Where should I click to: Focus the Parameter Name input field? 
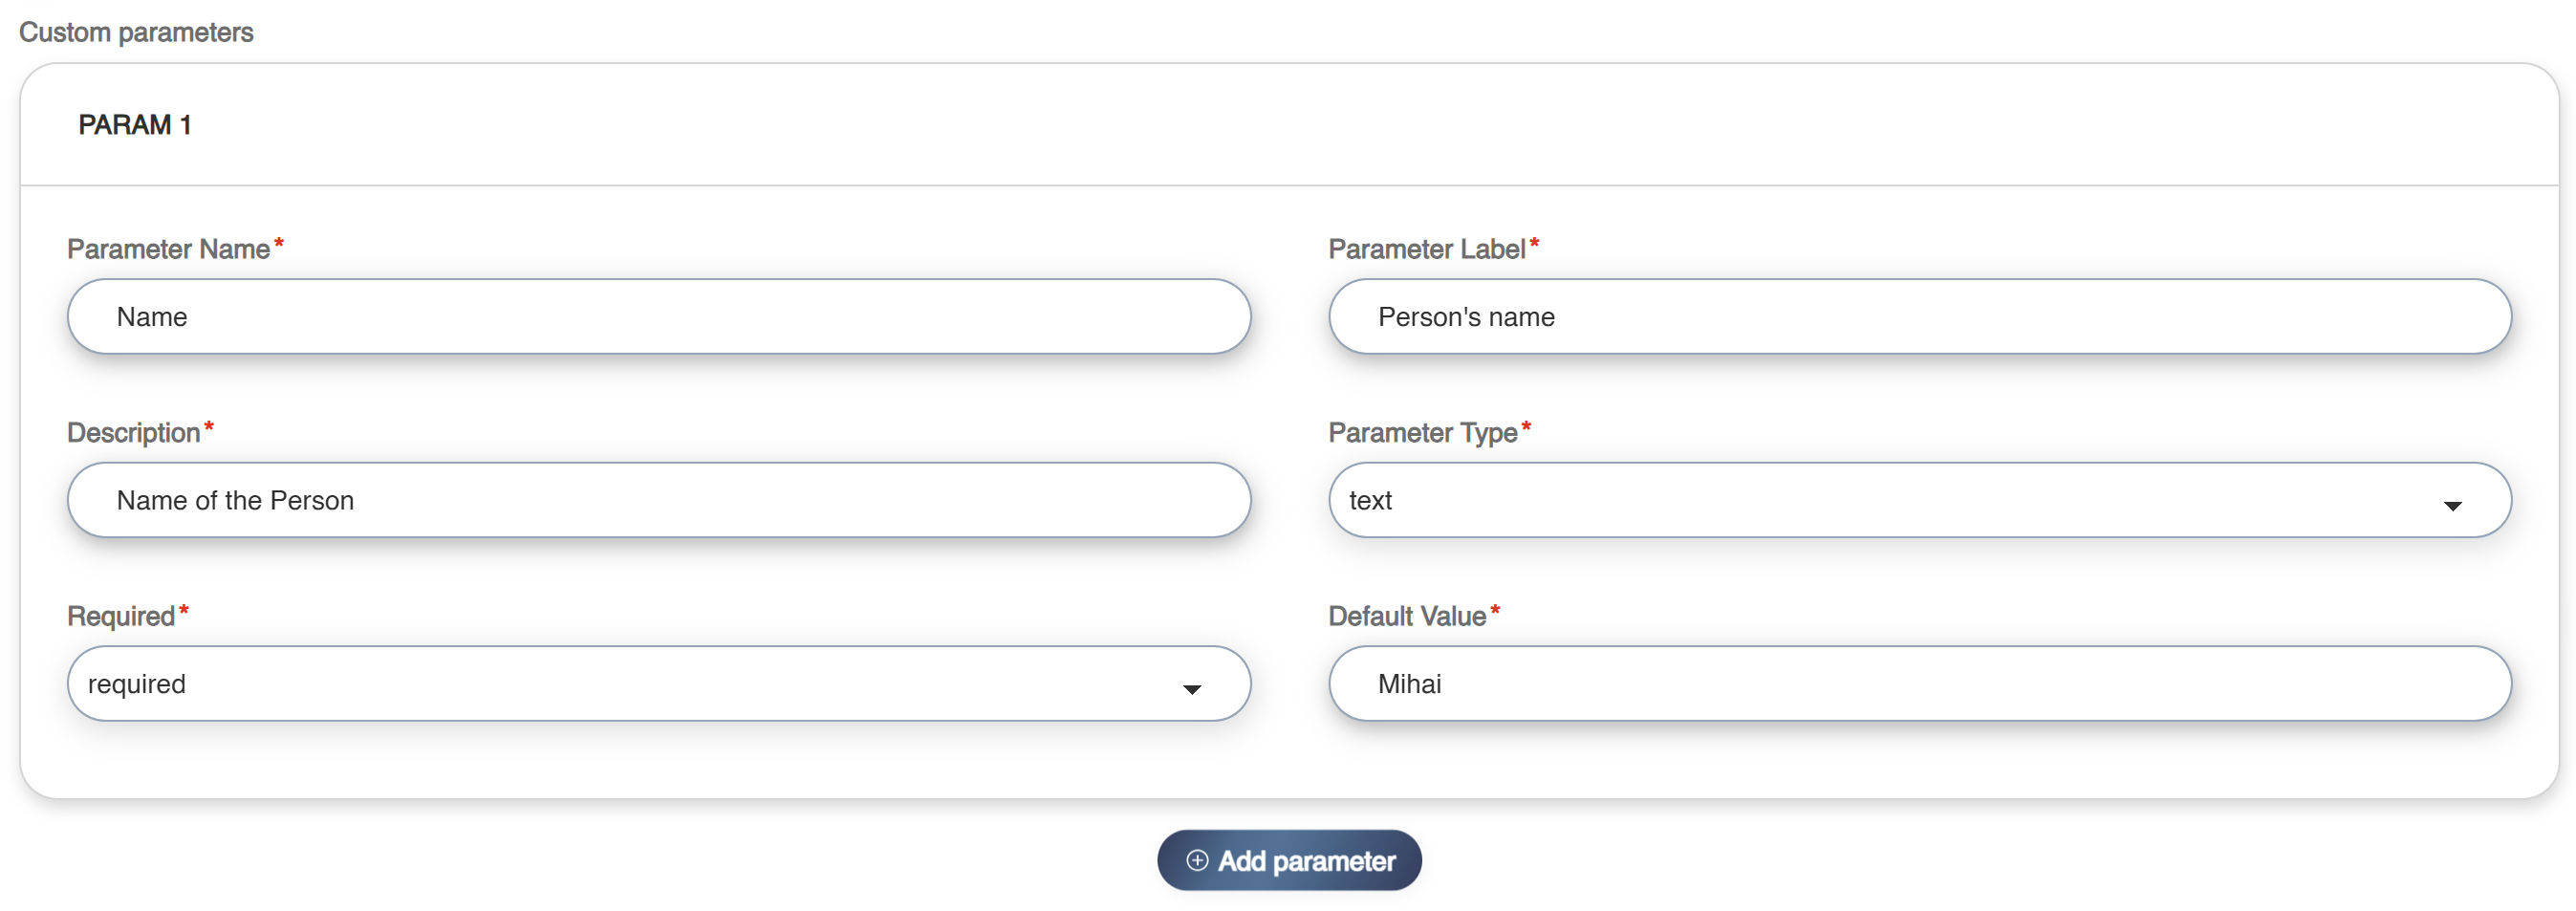pyautogui.click(x=658, y=317)
